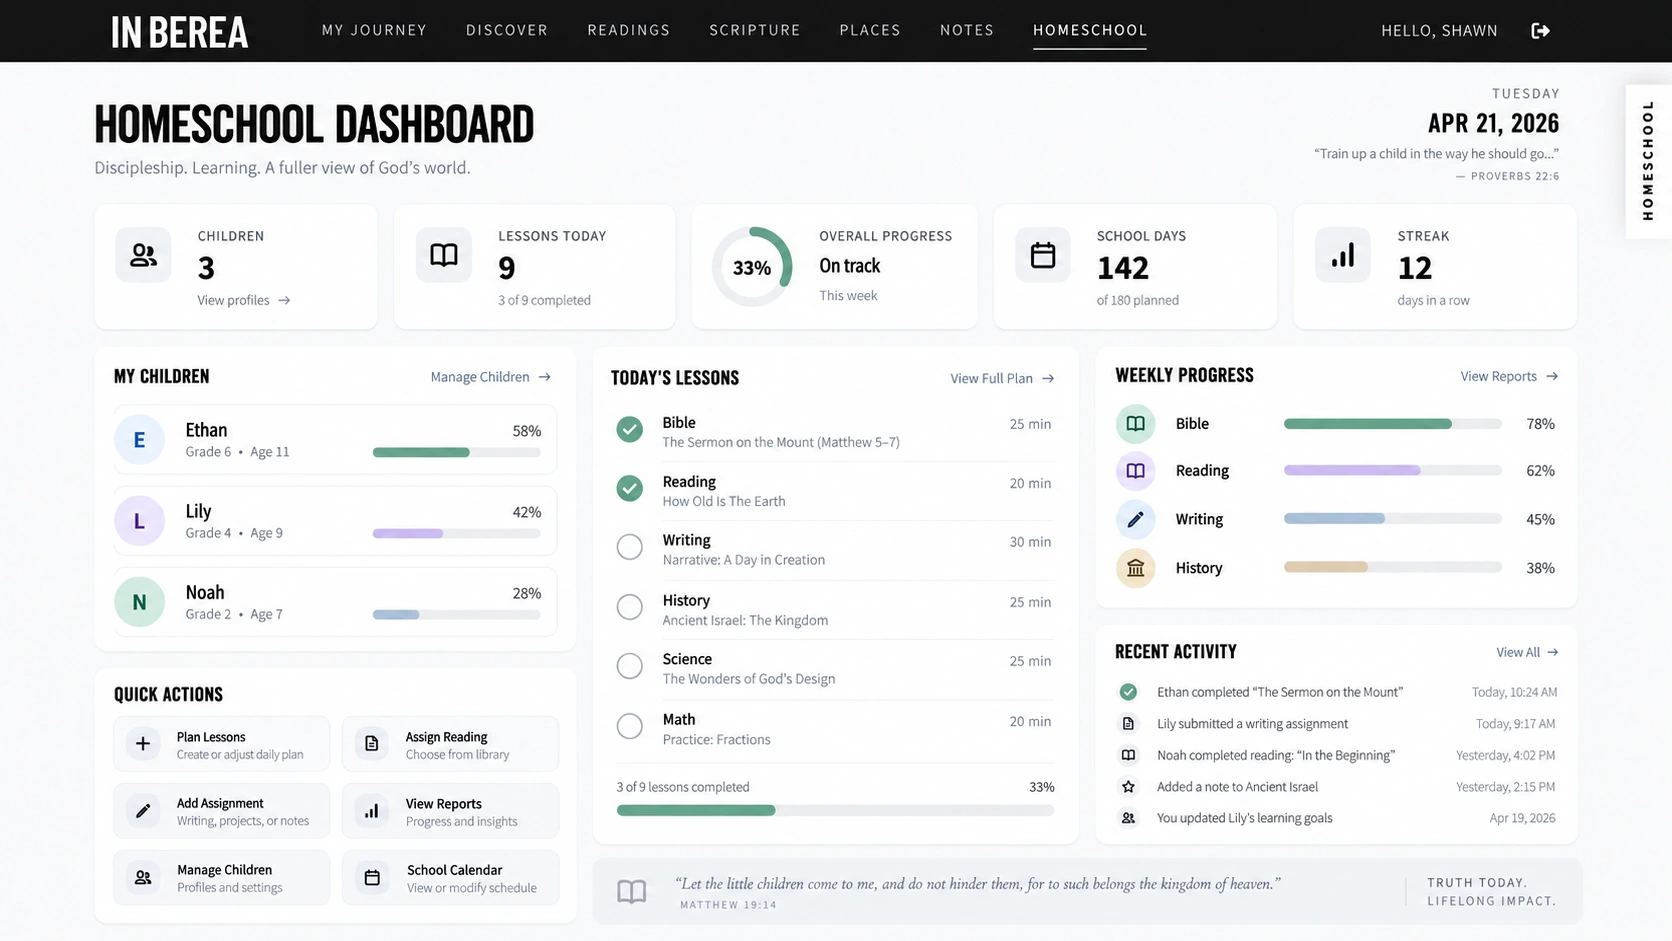Click the lessons completed 33% progress bar
This screenshot has height=941, width=1672.
pyautogui.click(x=835, y=810)
